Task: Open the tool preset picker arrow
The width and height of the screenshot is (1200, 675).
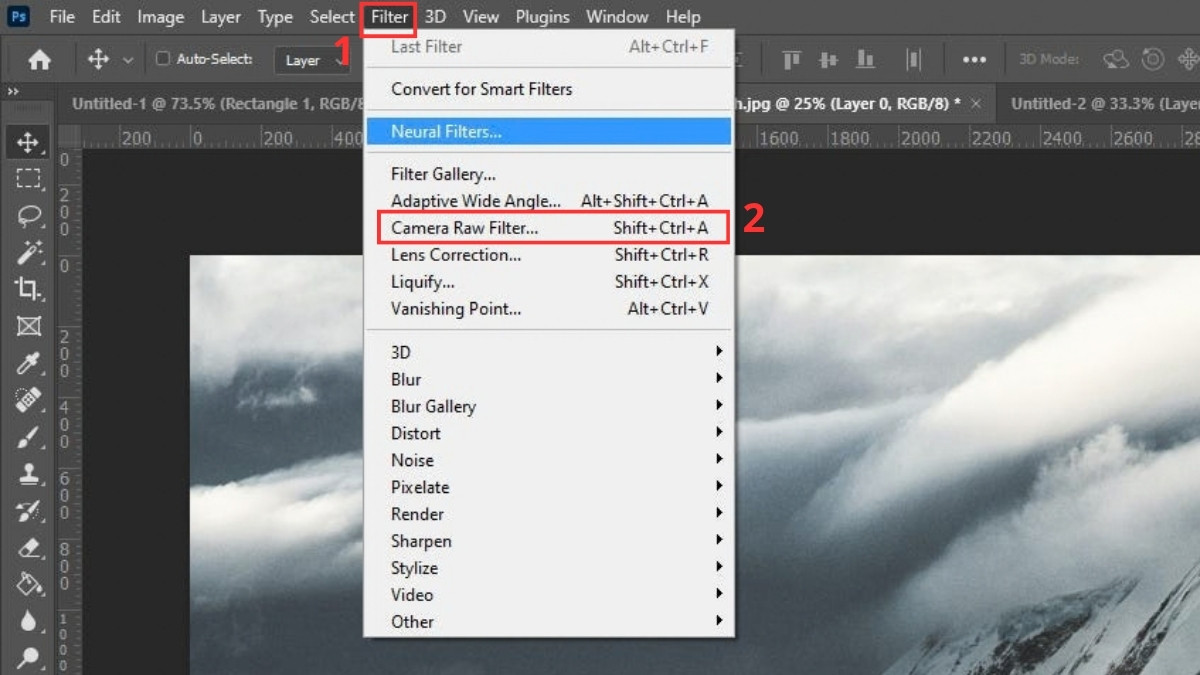Action: [128, 61]
